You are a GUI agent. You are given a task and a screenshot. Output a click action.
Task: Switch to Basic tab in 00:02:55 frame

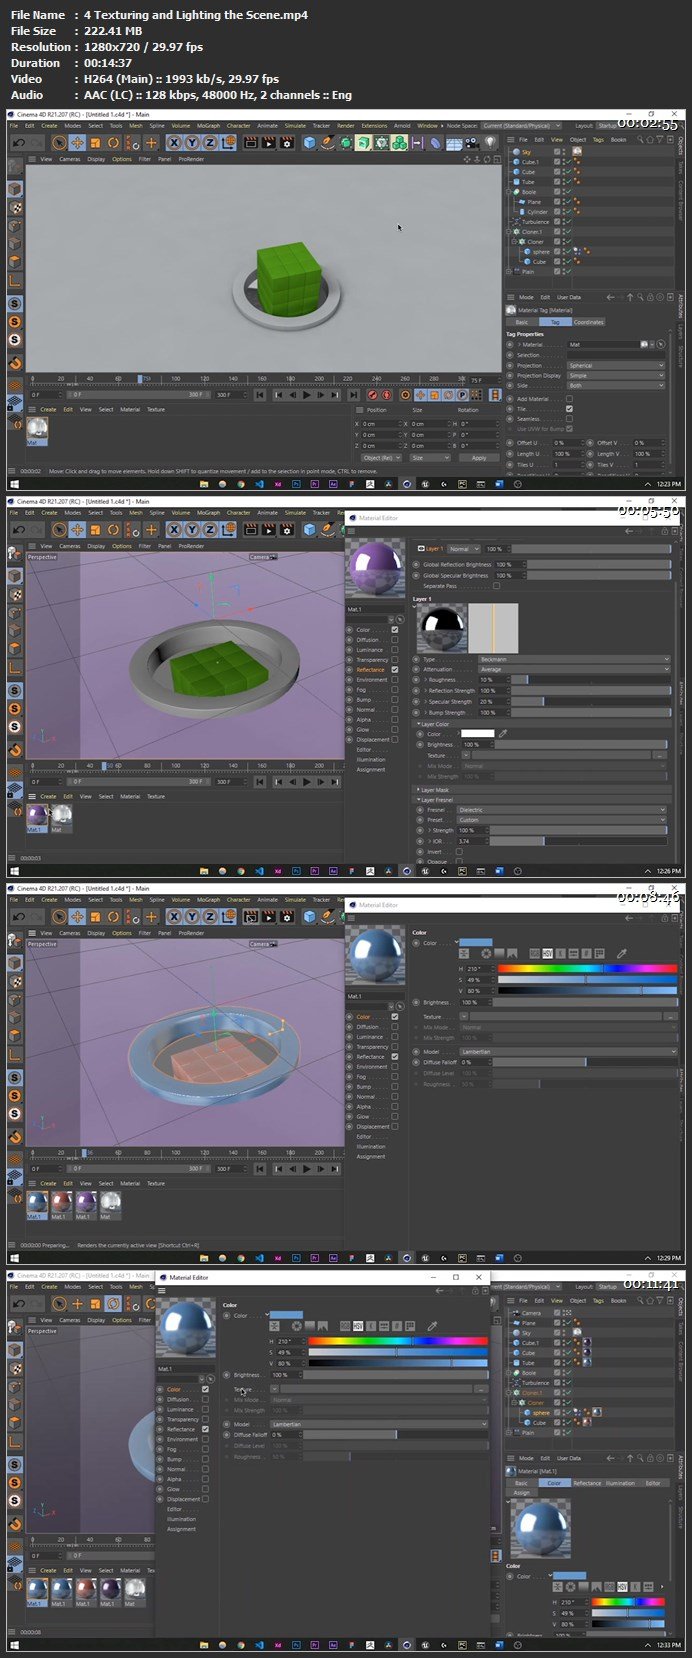point(522,322)
